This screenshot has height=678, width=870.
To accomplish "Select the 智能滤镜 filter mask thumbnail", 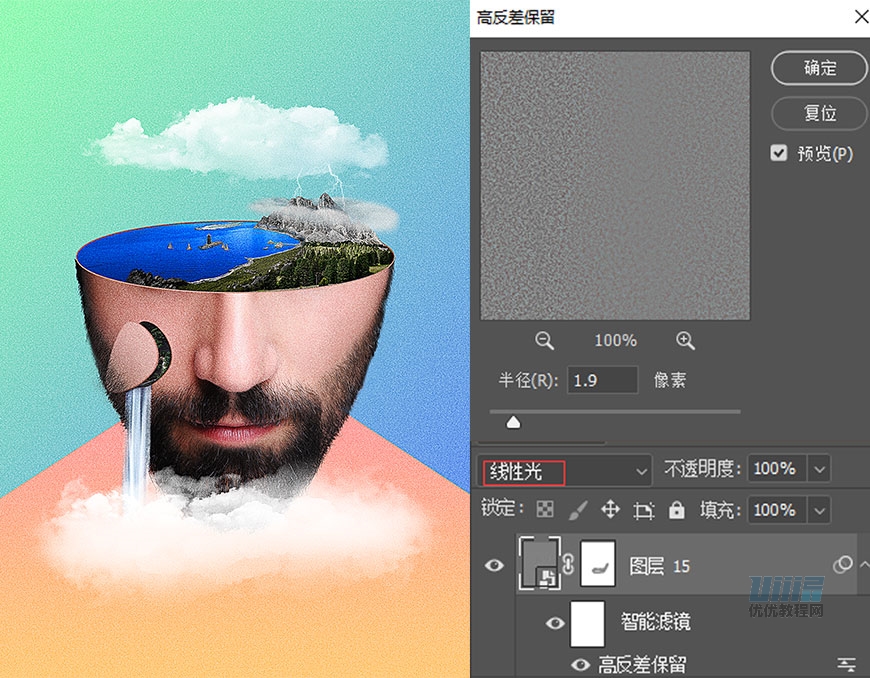I will pyautogui.click(x=588, y=624).
